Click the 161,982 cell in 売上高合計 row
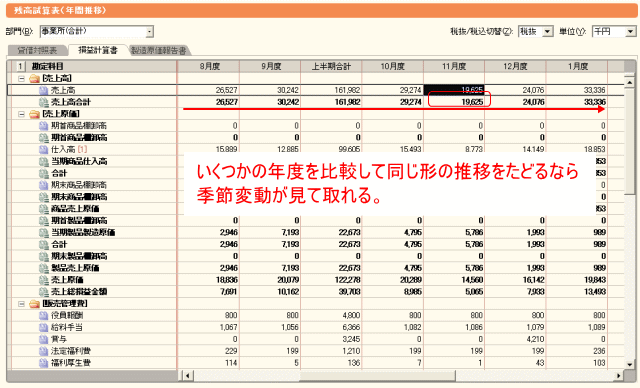Screen dimensions: 640x388 click(x=331, y=102)
